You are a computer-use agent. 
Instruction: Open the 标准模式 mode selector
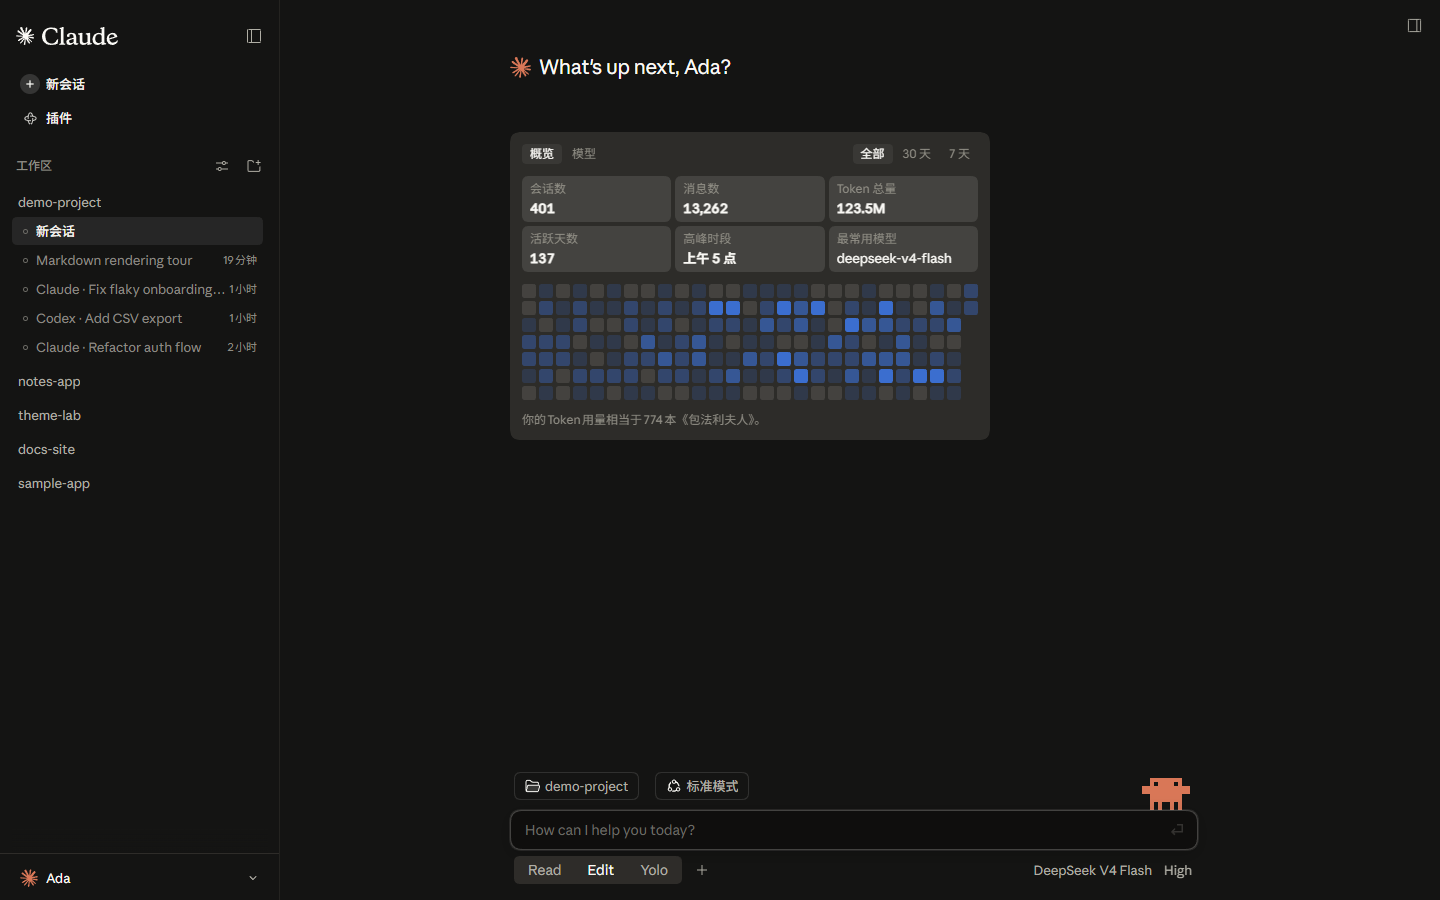[702, 786]
